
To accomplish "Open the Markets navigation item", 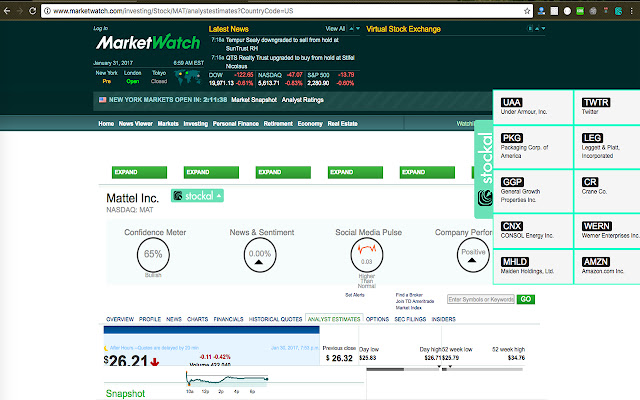I will (x=168, y=124).
